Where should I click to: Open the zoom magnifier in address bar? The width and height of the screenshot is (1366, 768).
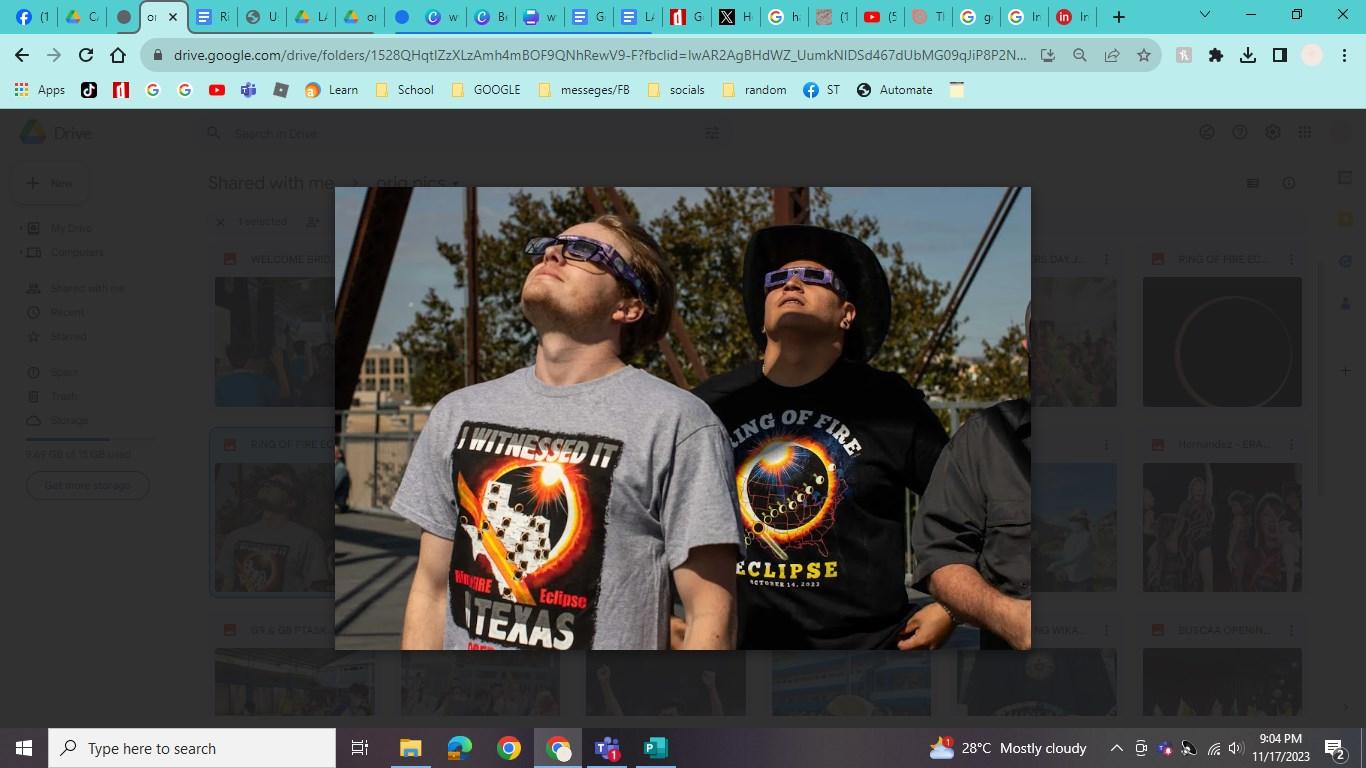[x=1080, y=56]
